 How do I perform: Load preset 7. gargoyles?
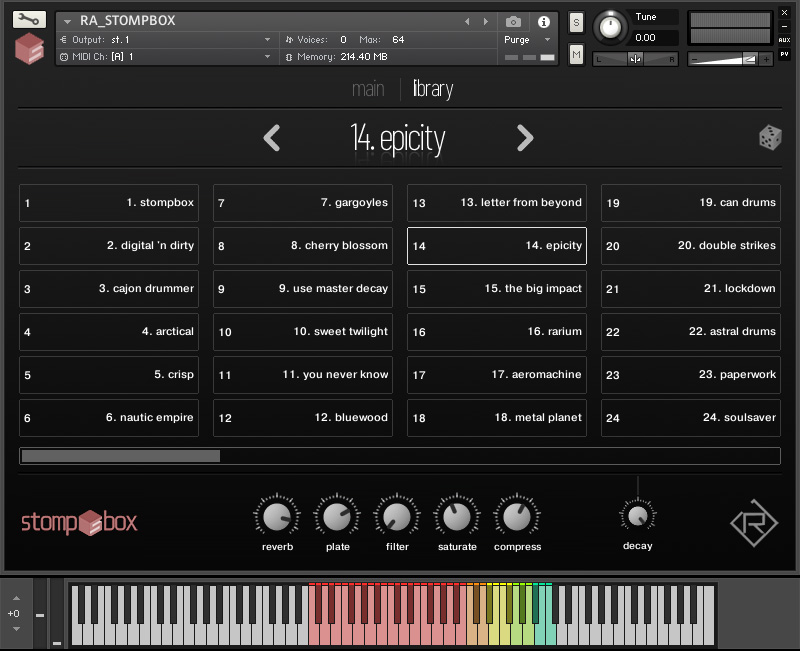(x=303, y=203)
